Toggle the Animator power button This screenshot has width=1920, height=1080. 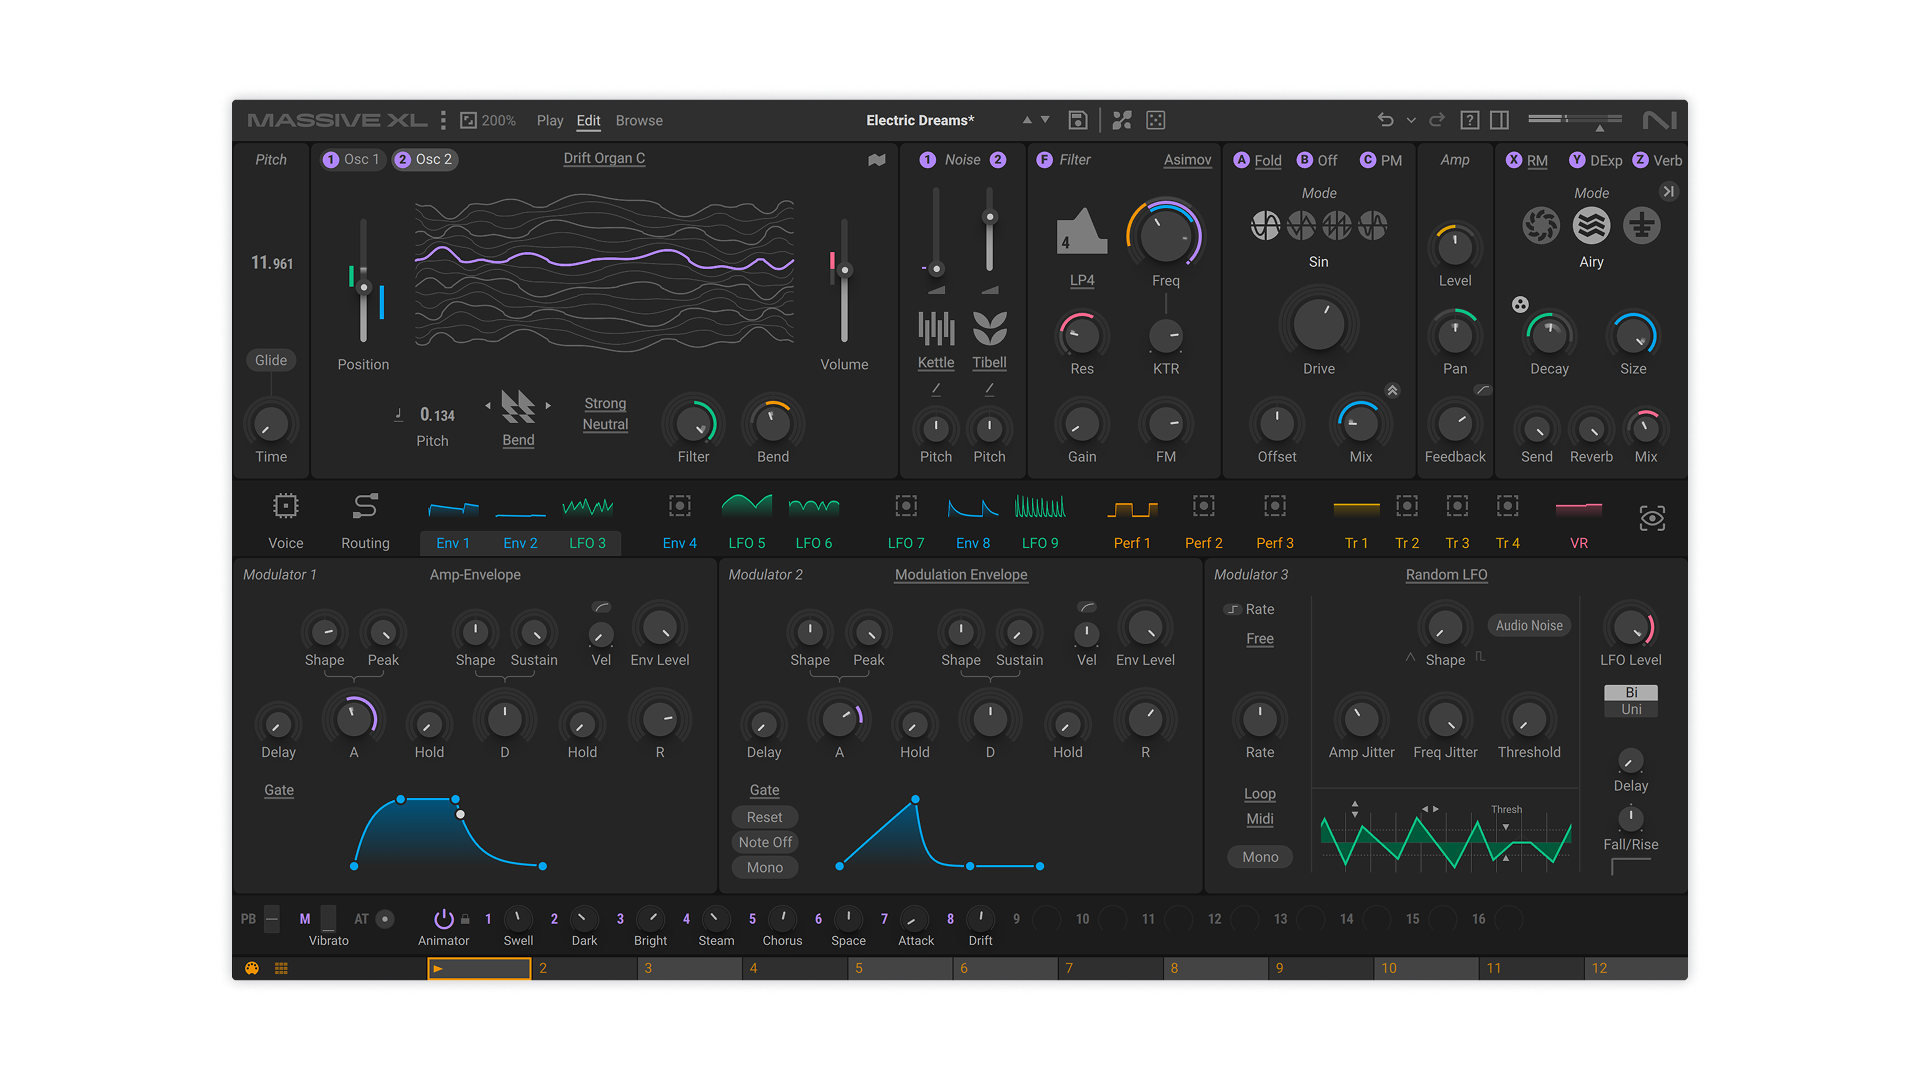point(443,918)
